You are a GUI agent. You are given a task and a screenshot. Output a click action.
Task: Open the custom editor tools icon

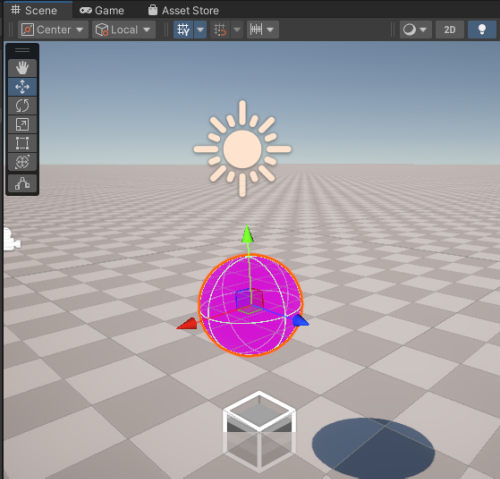22,183
